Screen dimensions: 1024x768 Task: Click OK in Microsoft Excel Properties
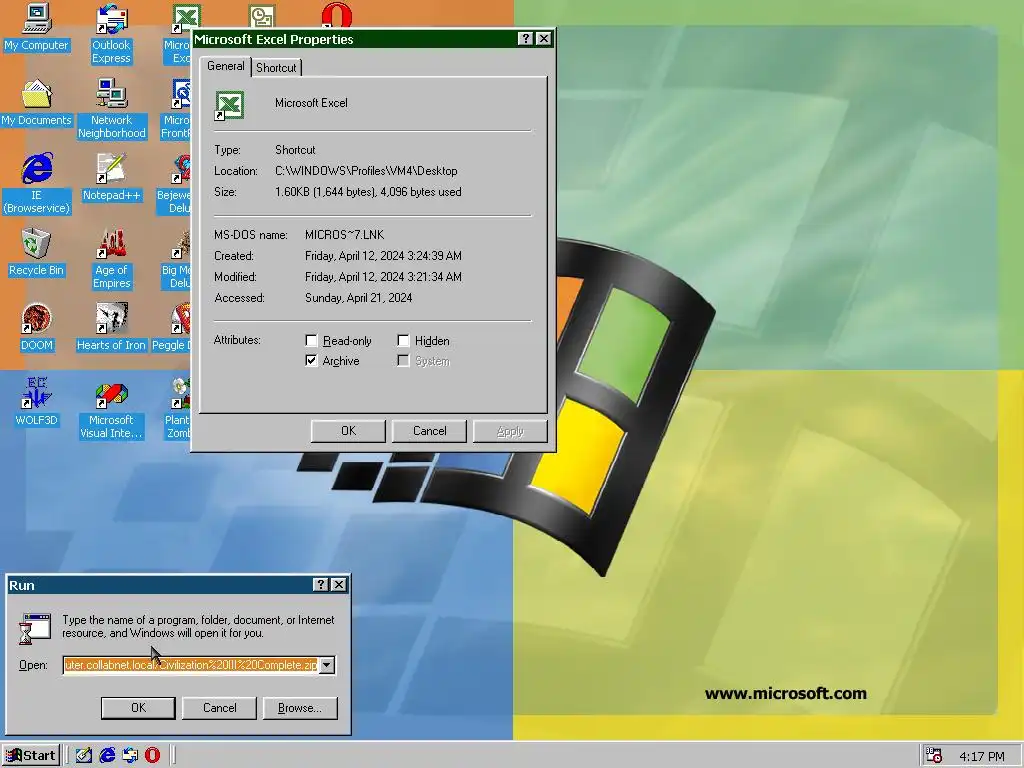[x=348, y=431]
